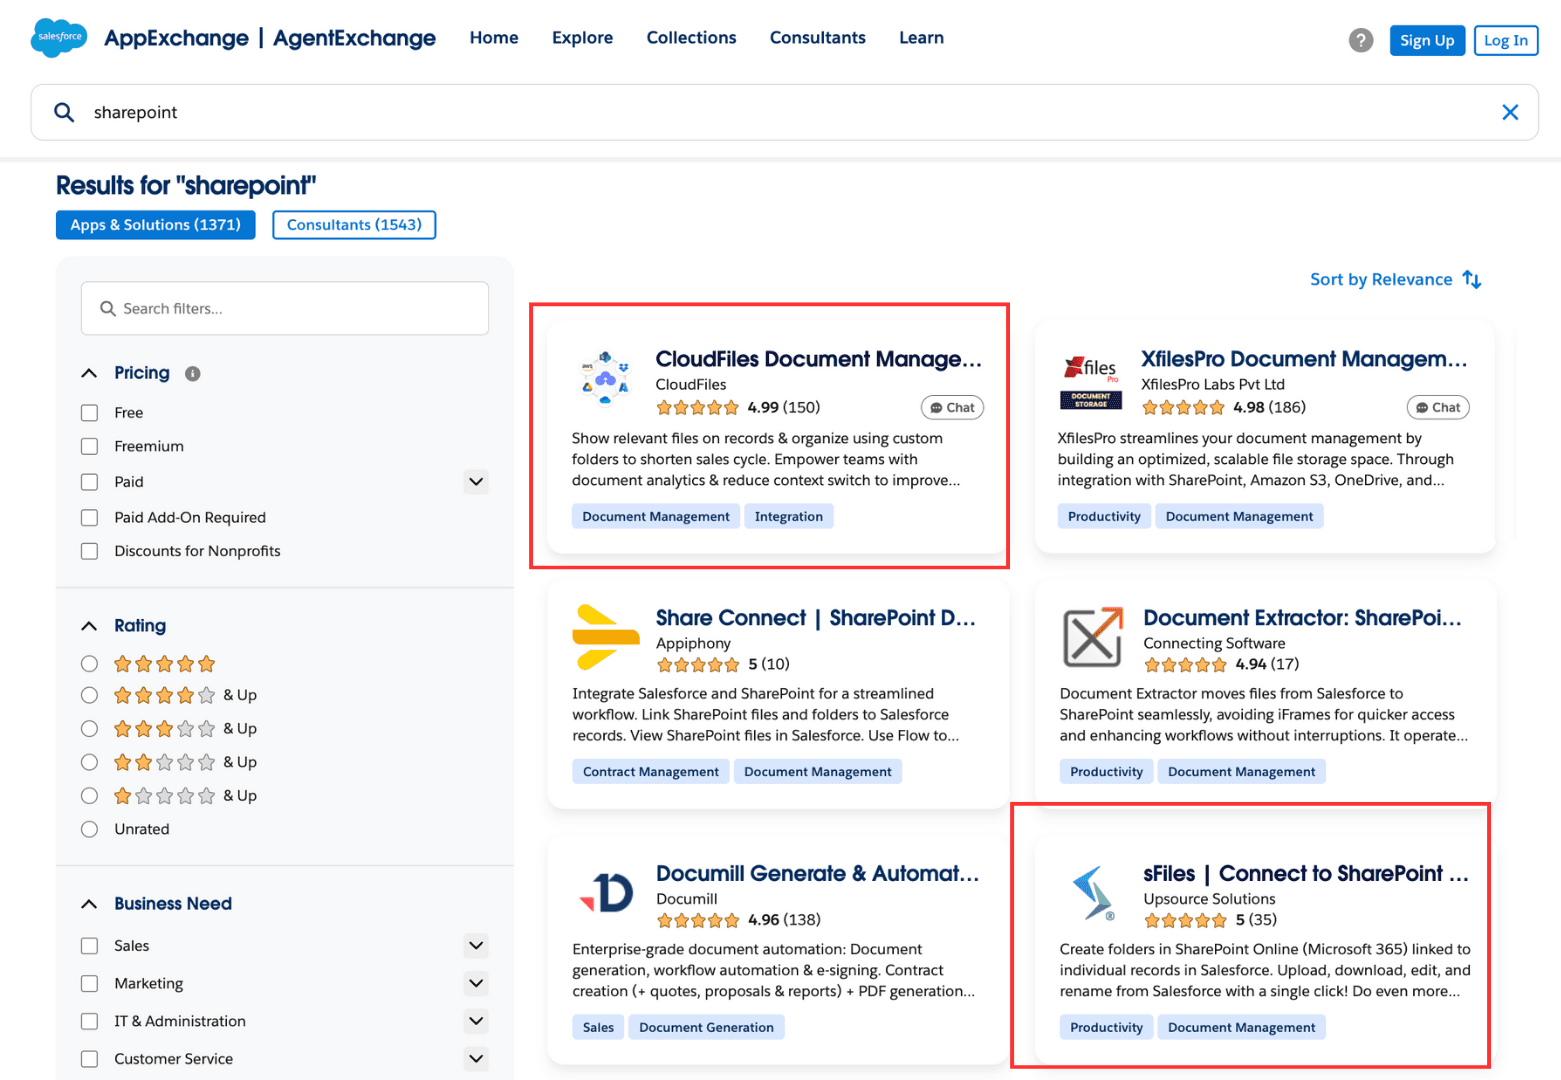Open the Collections menu item

(691, 38)
